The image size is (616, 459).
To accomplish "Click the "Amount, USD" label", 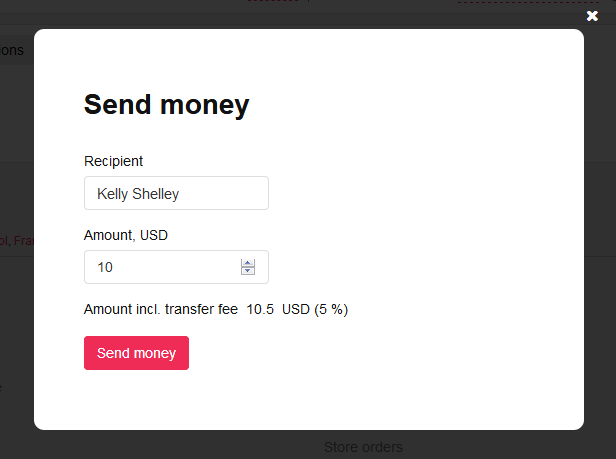I will (125, 235).
